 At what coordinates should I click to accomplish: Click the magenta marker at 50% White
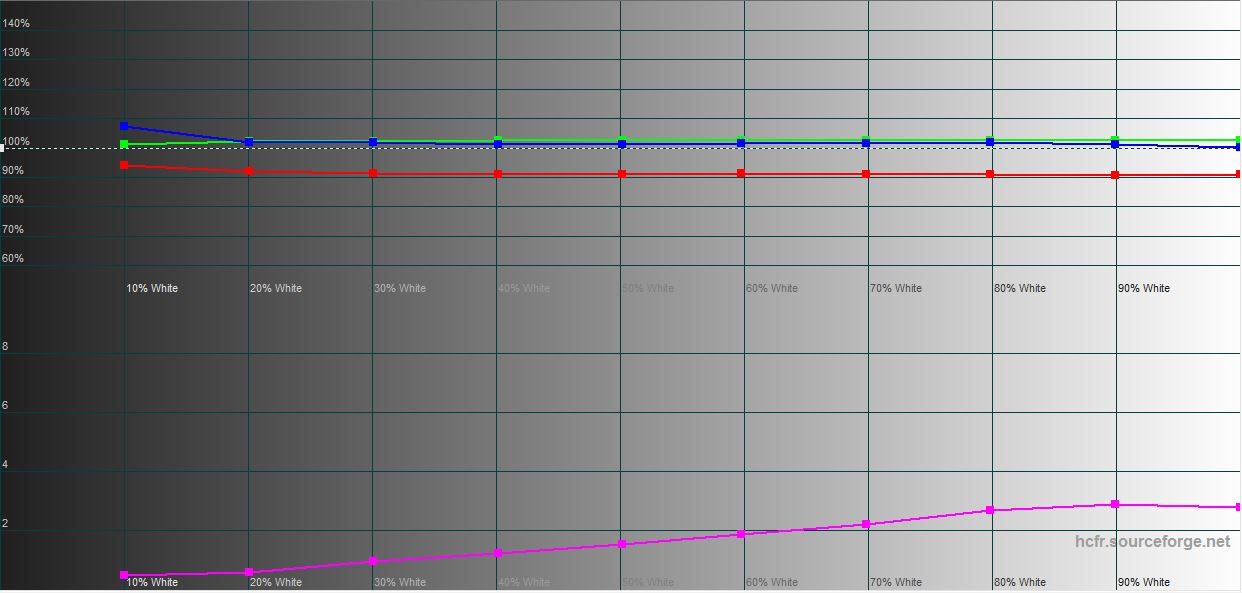tap(622, 544)
